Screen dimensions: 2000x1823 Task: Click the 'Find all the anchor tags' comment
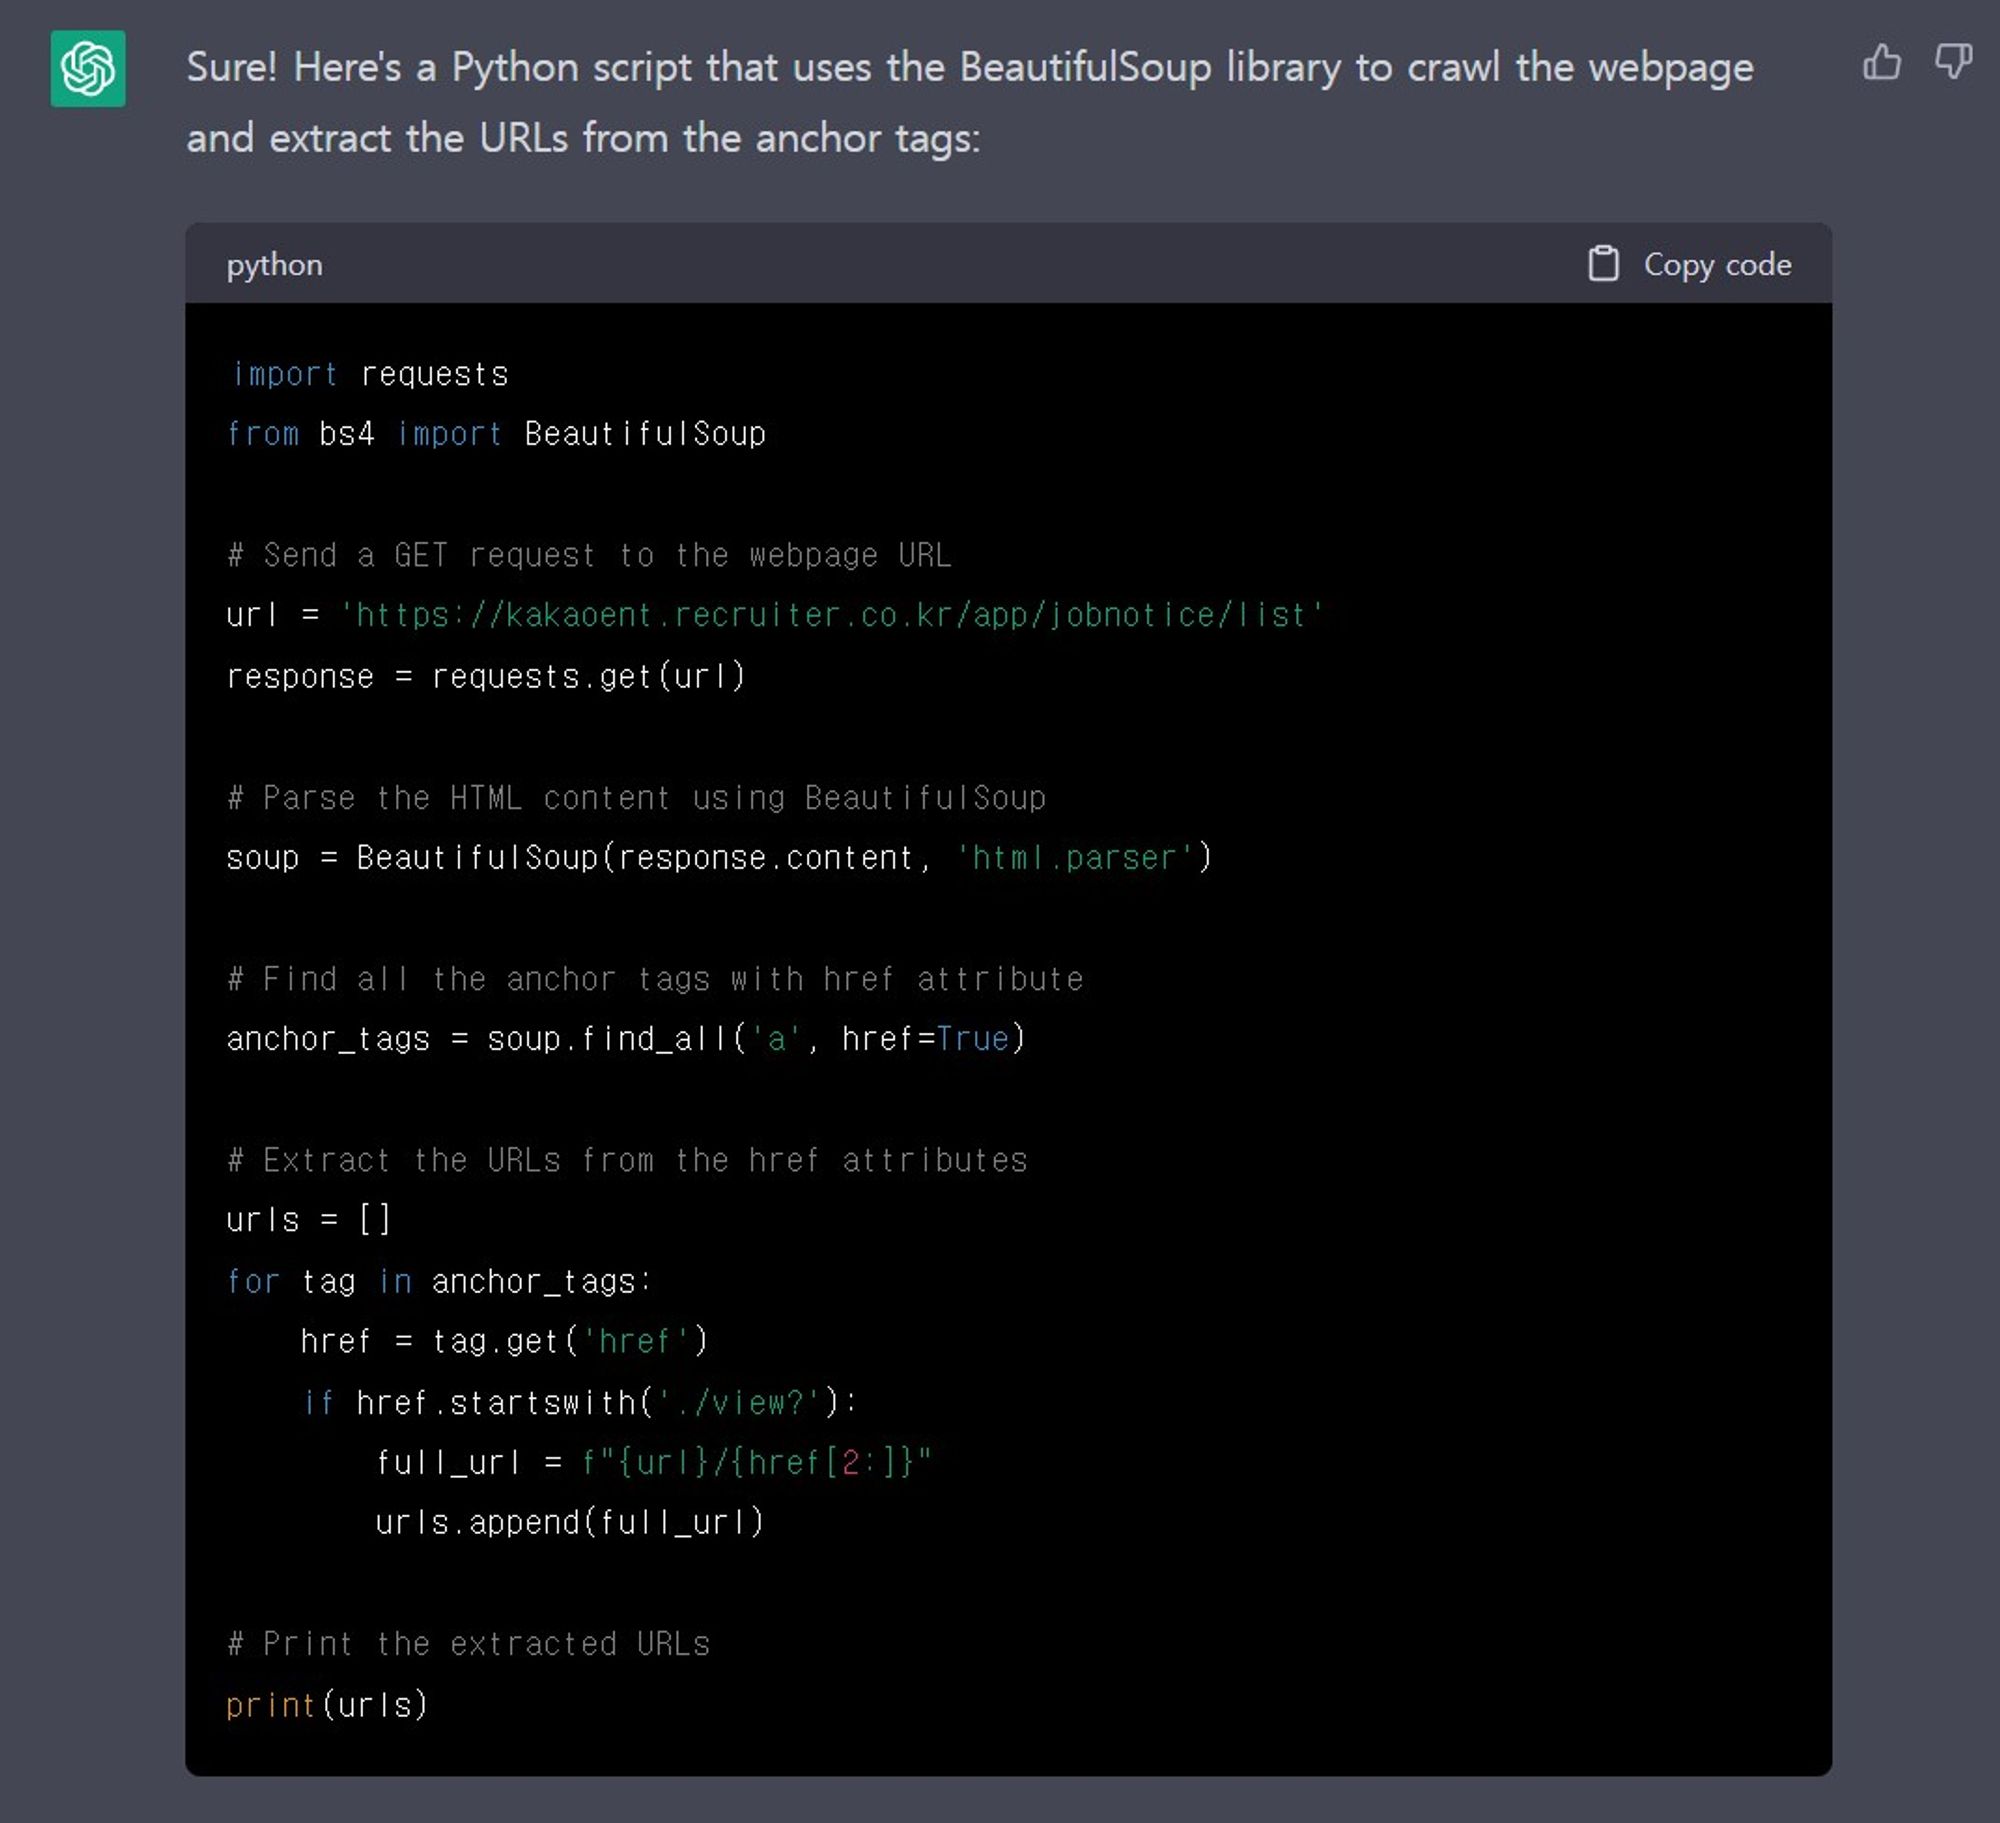[655, 979]
